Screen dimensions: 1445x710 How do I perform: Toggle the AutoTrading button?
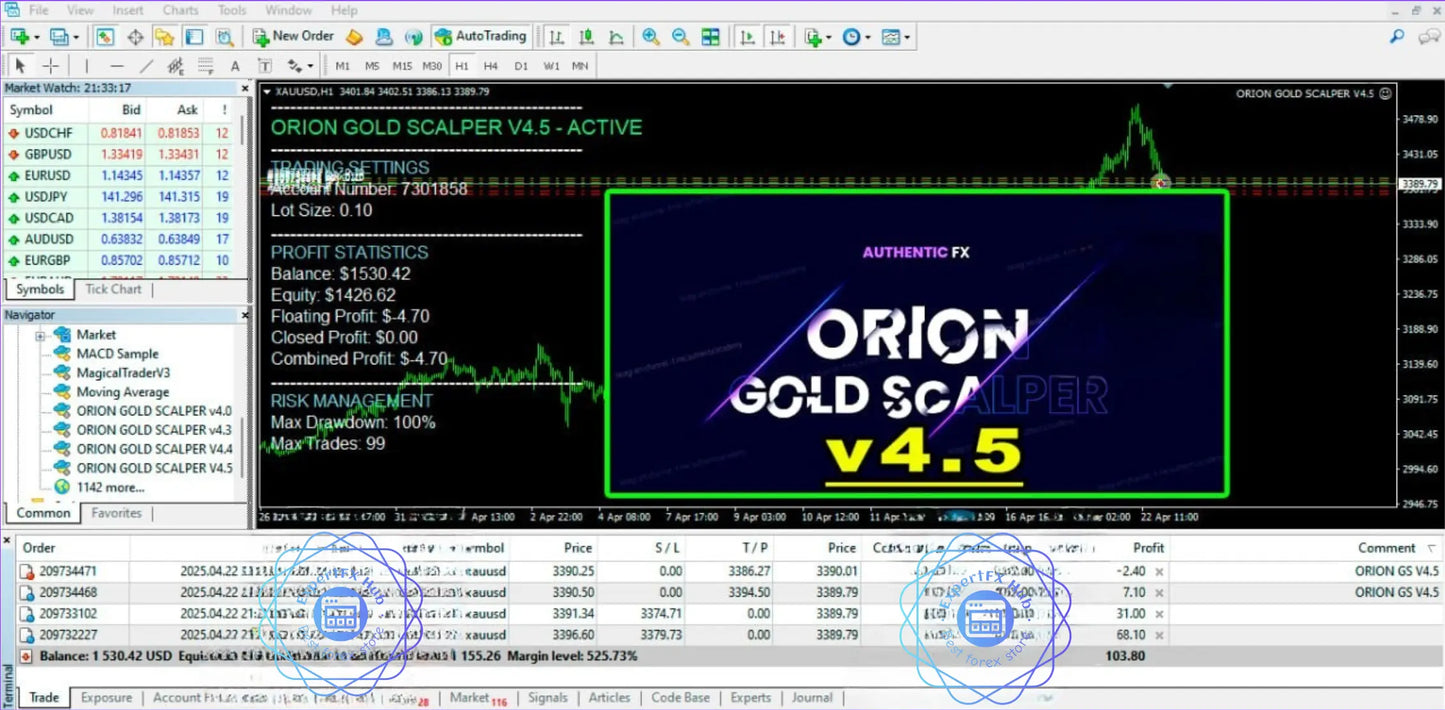[x=480, y=37]
